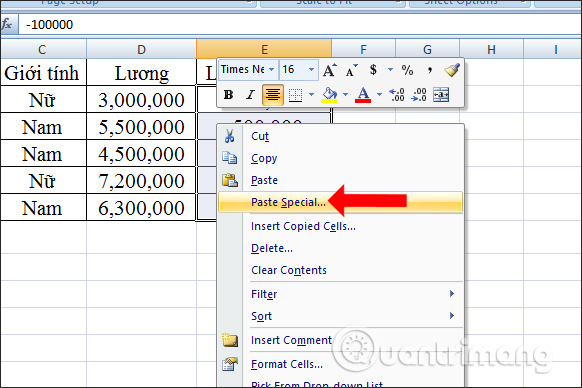Select column E header
The height and width of the screenshot is (388, 582).
point(264,49)
